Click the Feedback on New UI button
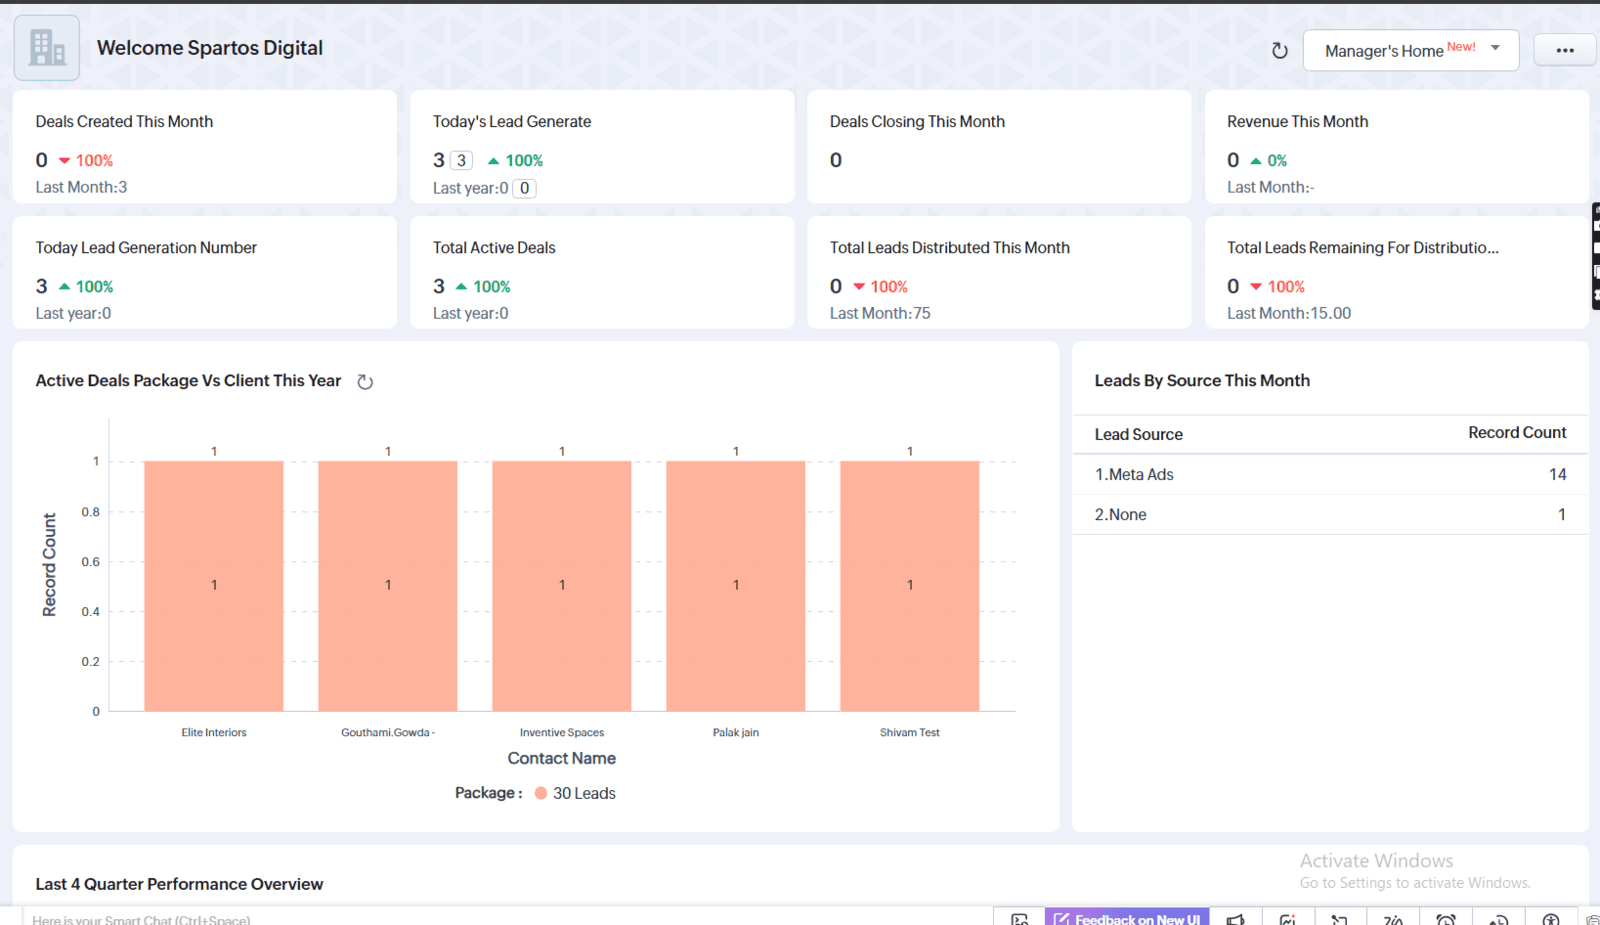 pos(1127,918)
